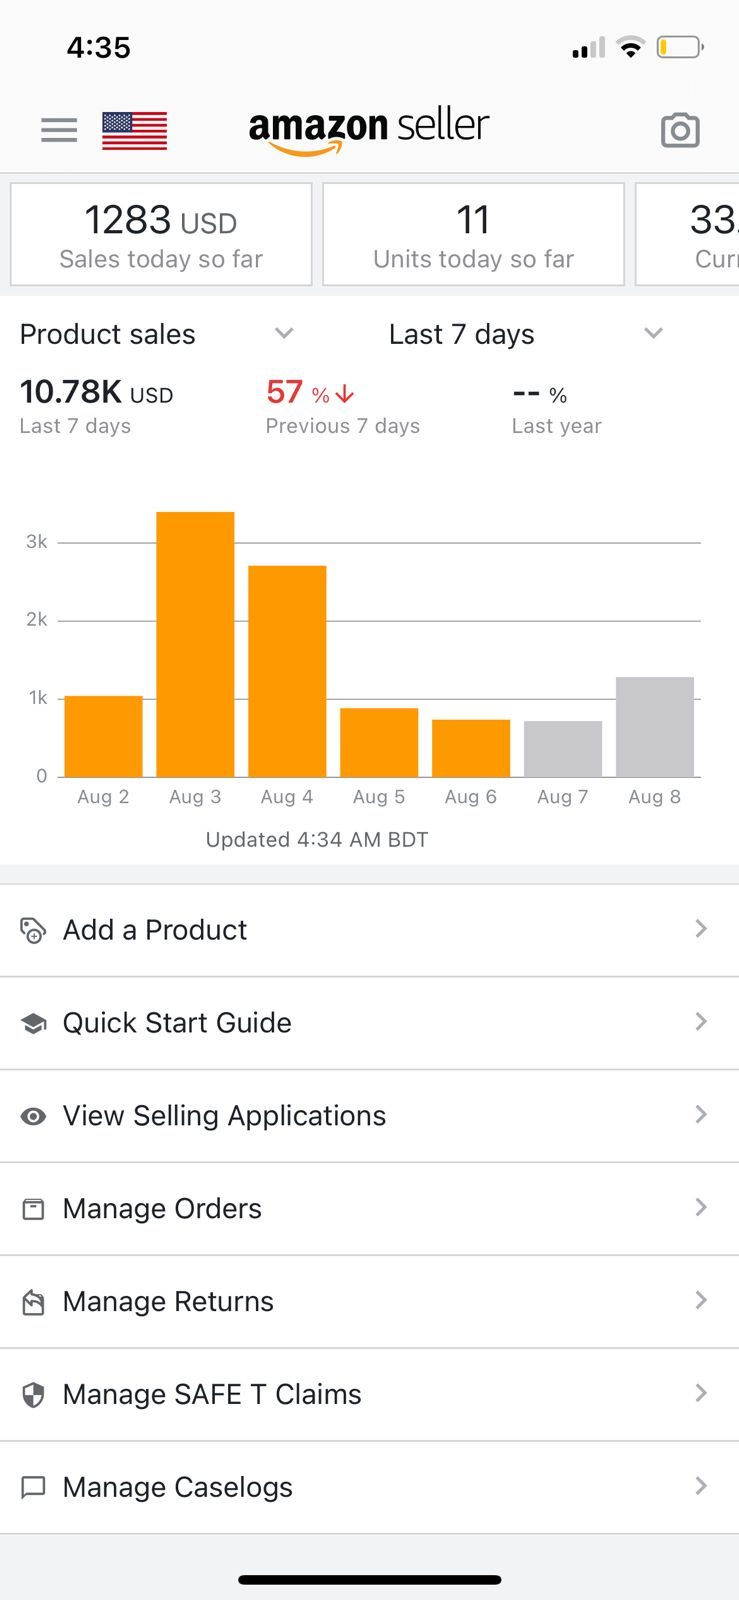
Task: Open the Quick Start Guide link
Action: (x=177, y=1023)
